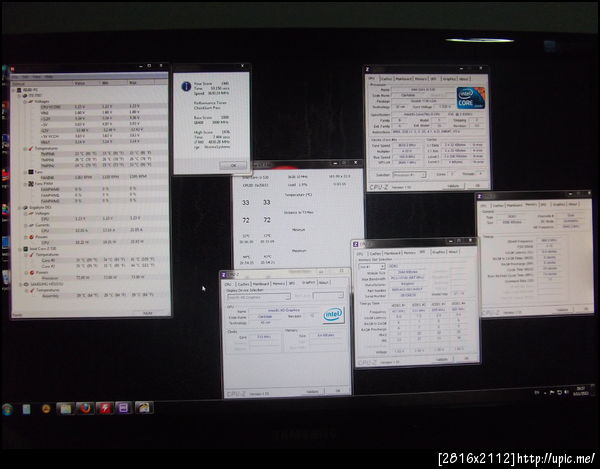Click Validate in the CPU-Z Memory window
The height and width of the screenshot is (469, 600).
(x=562, y=309)
